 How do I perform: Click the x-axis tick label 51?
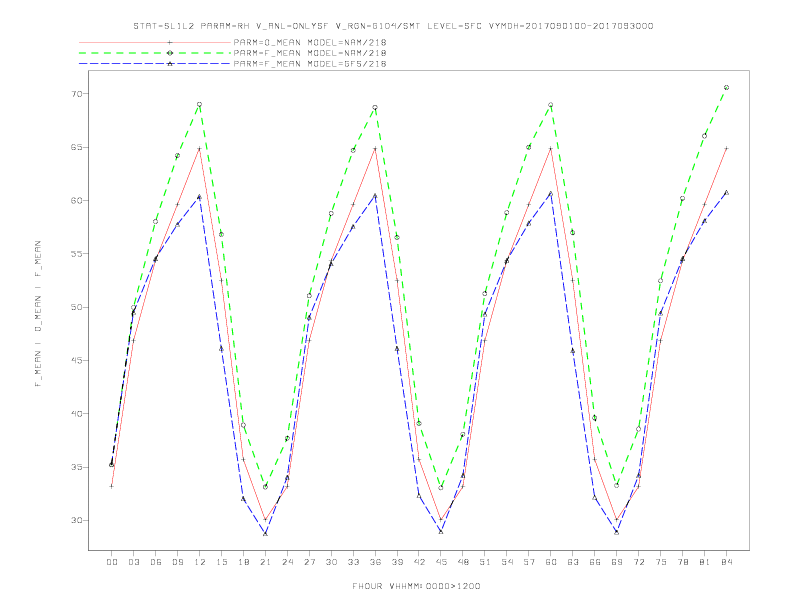coord(485,562)
